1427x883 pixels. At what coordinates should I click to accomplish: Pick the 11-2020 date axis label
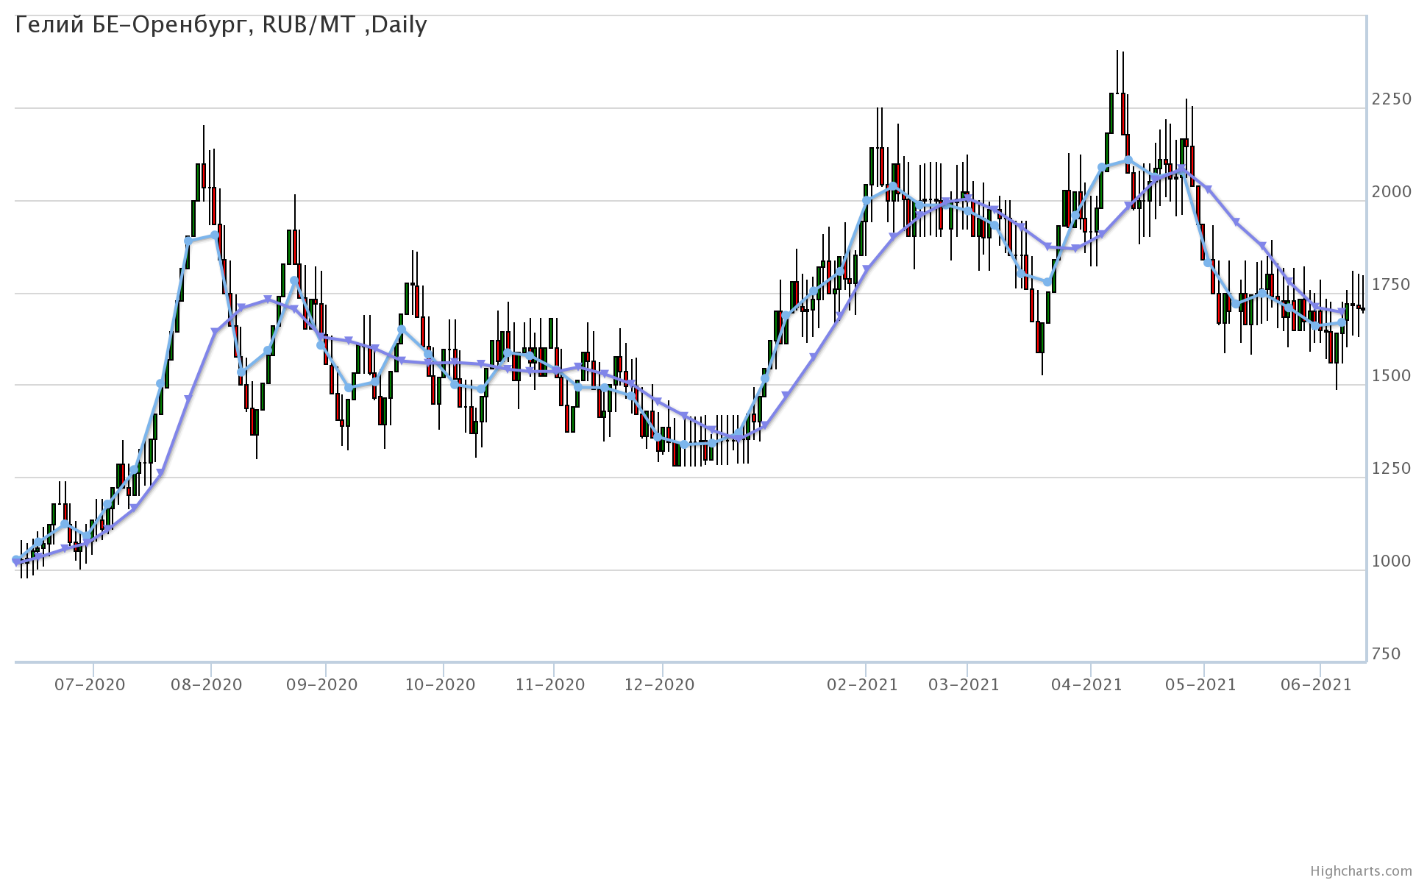[550, 685]
